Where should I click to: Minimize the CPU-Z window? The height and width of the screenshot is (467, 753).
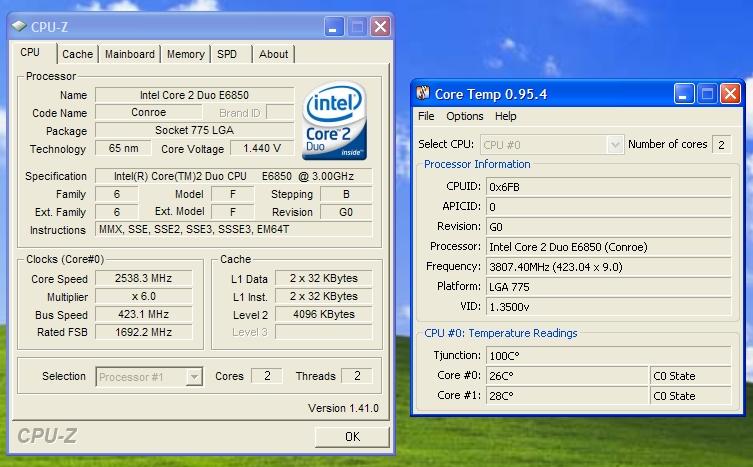point(334,27)
